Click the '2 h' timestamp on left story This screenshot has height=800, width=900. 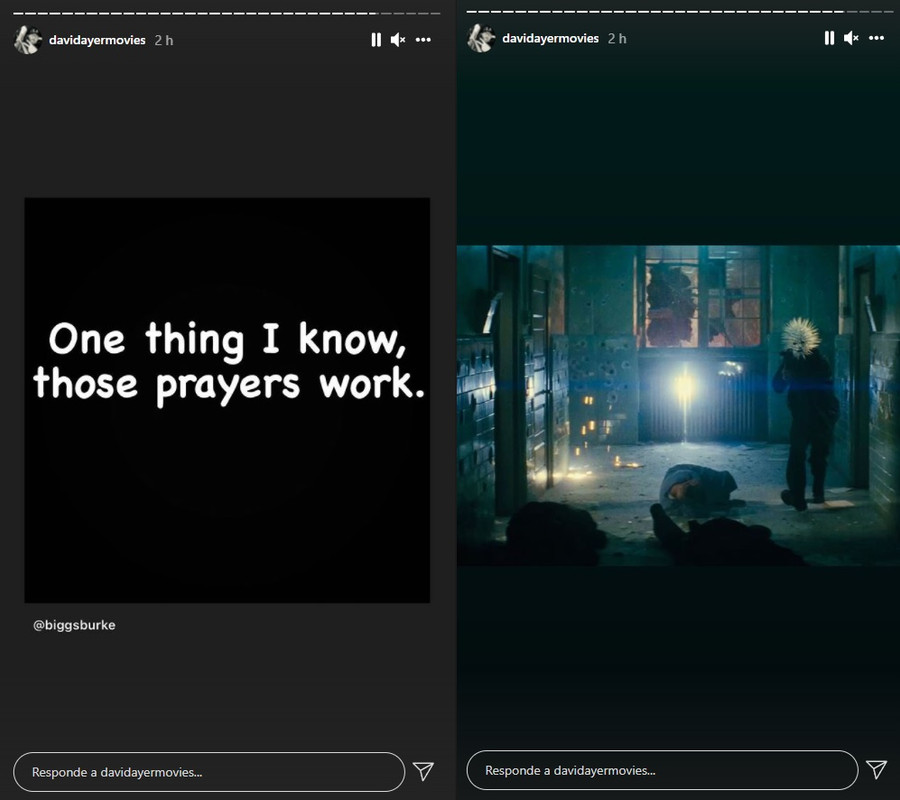tap(164, 40)
